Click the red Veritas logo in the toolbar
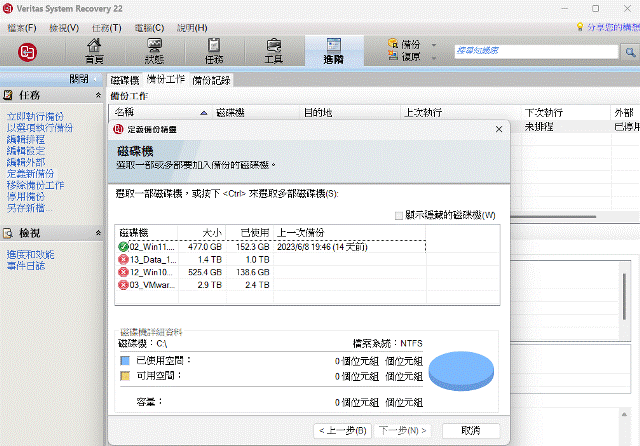 [x=27, y=52]
